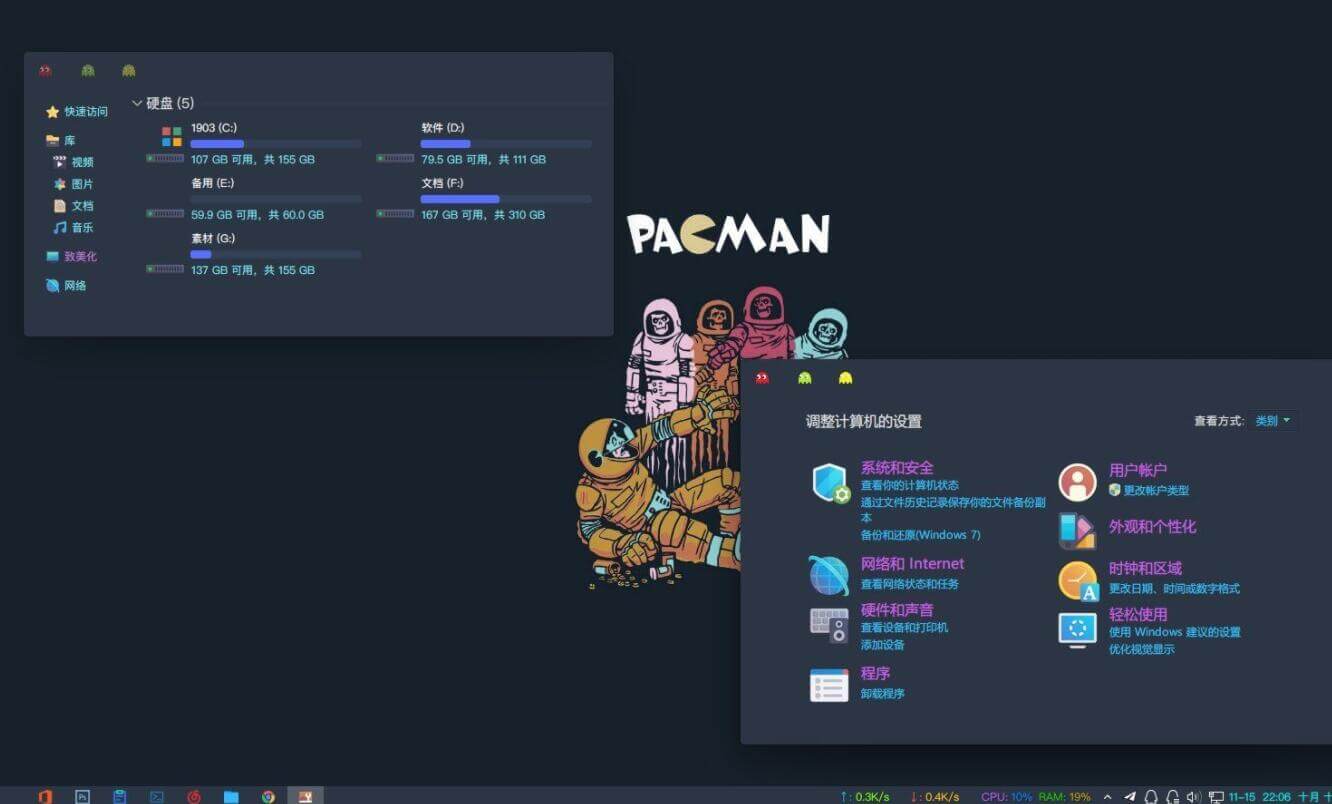This screenshot has width=1332, height=804.
Task: Select 快速访问 in the sidebar
Action: pyautogui.click(x=85, y=112)
